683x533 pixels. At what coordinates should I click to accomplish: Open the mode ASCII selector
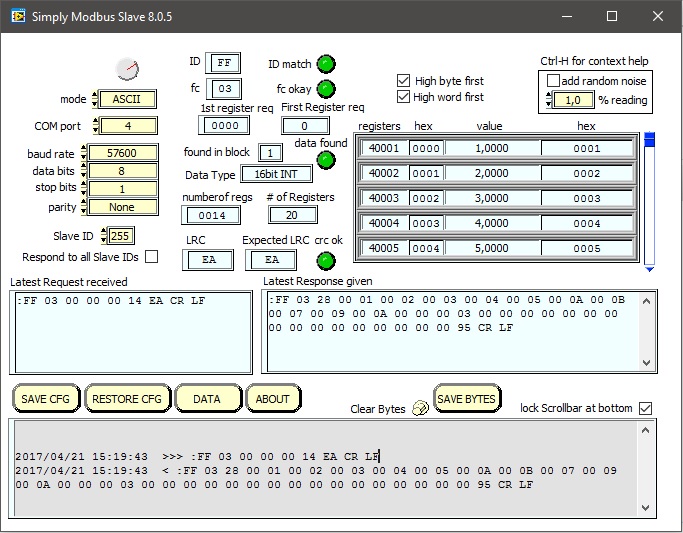tap(127, 99)
